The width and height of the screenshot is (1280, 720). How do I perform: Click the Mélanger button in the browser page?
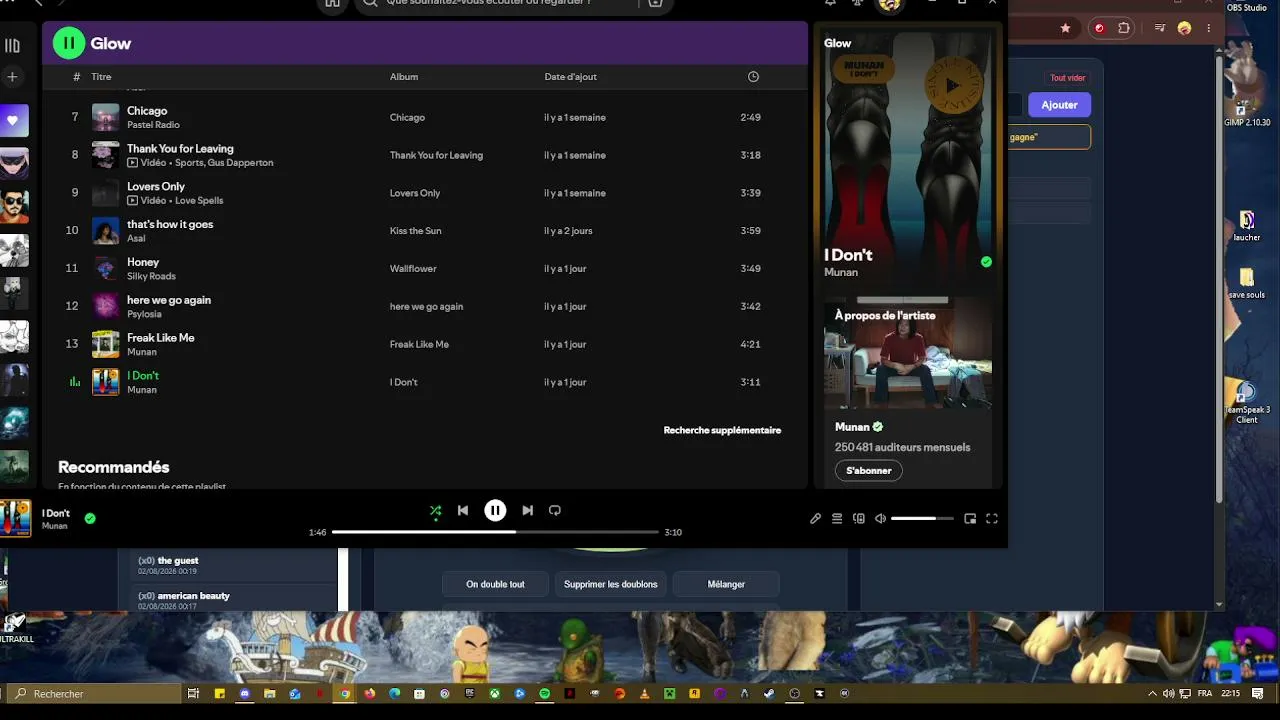click(x=726, y=584)
